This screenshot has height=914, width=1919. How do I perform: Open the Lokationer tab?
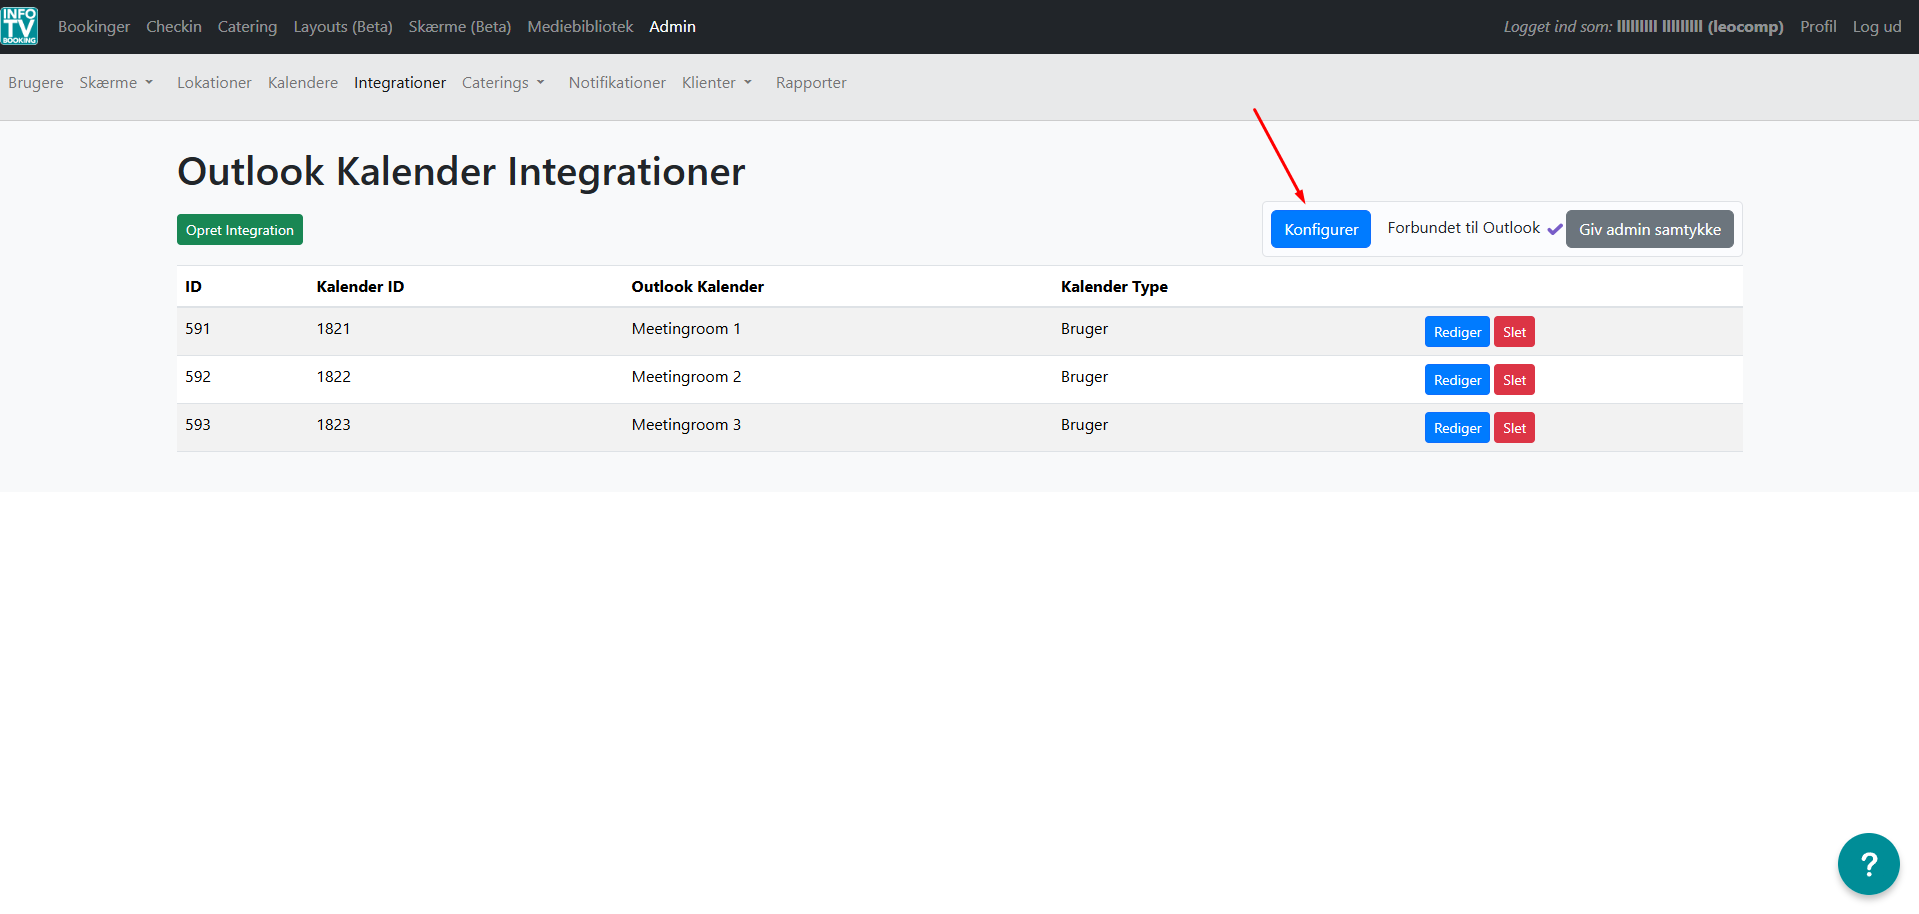coord(214,83)
